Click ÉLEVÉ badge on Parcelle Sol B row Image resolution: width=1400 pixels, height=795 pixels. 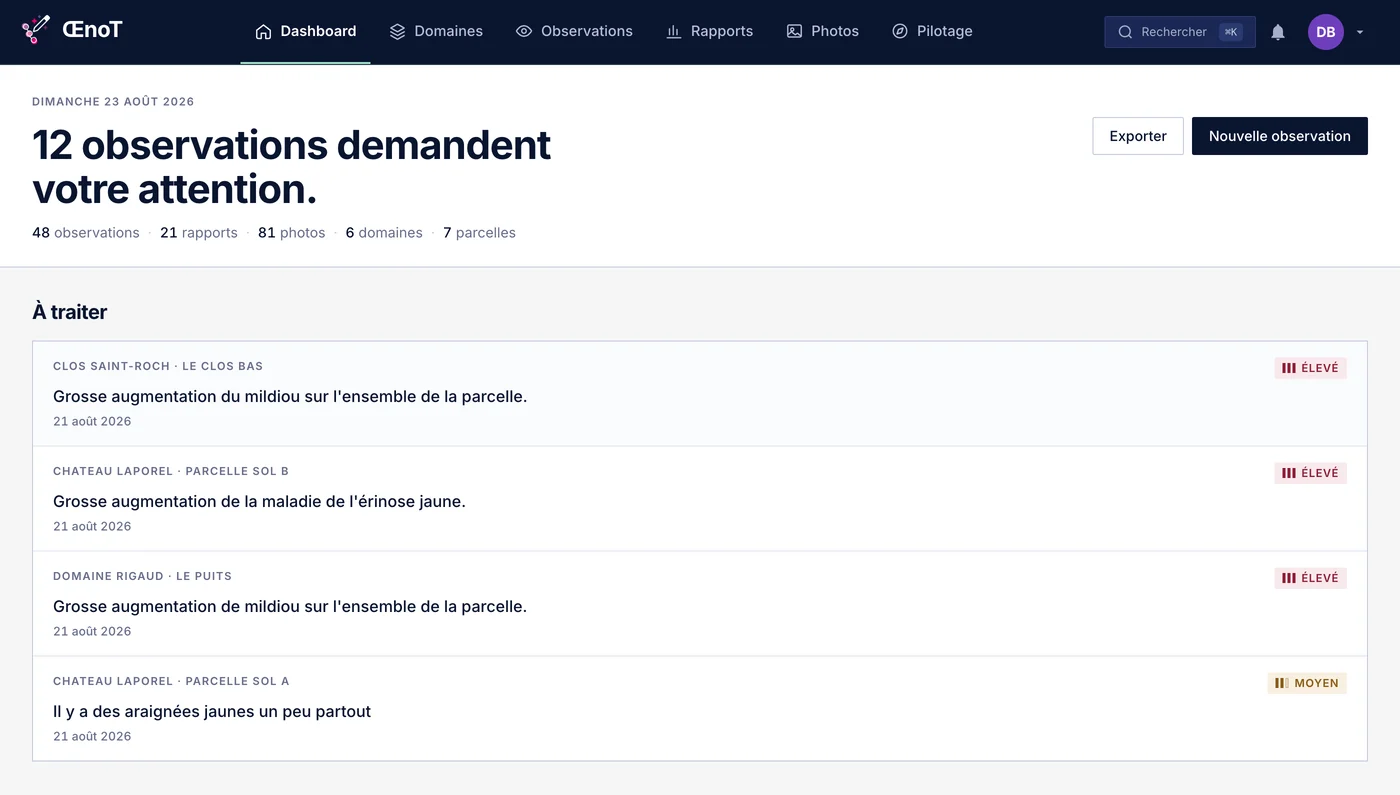(1310, 473)
